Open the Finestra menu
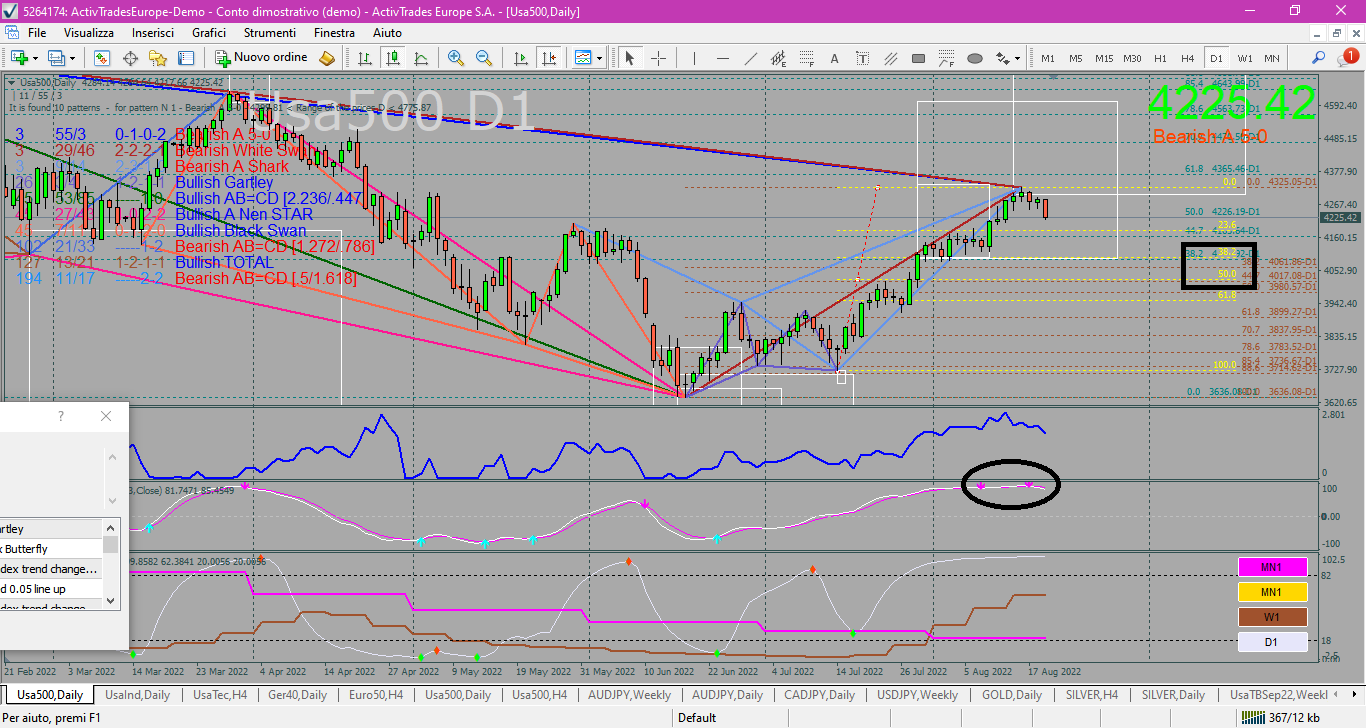 click(x=334, y=33)
